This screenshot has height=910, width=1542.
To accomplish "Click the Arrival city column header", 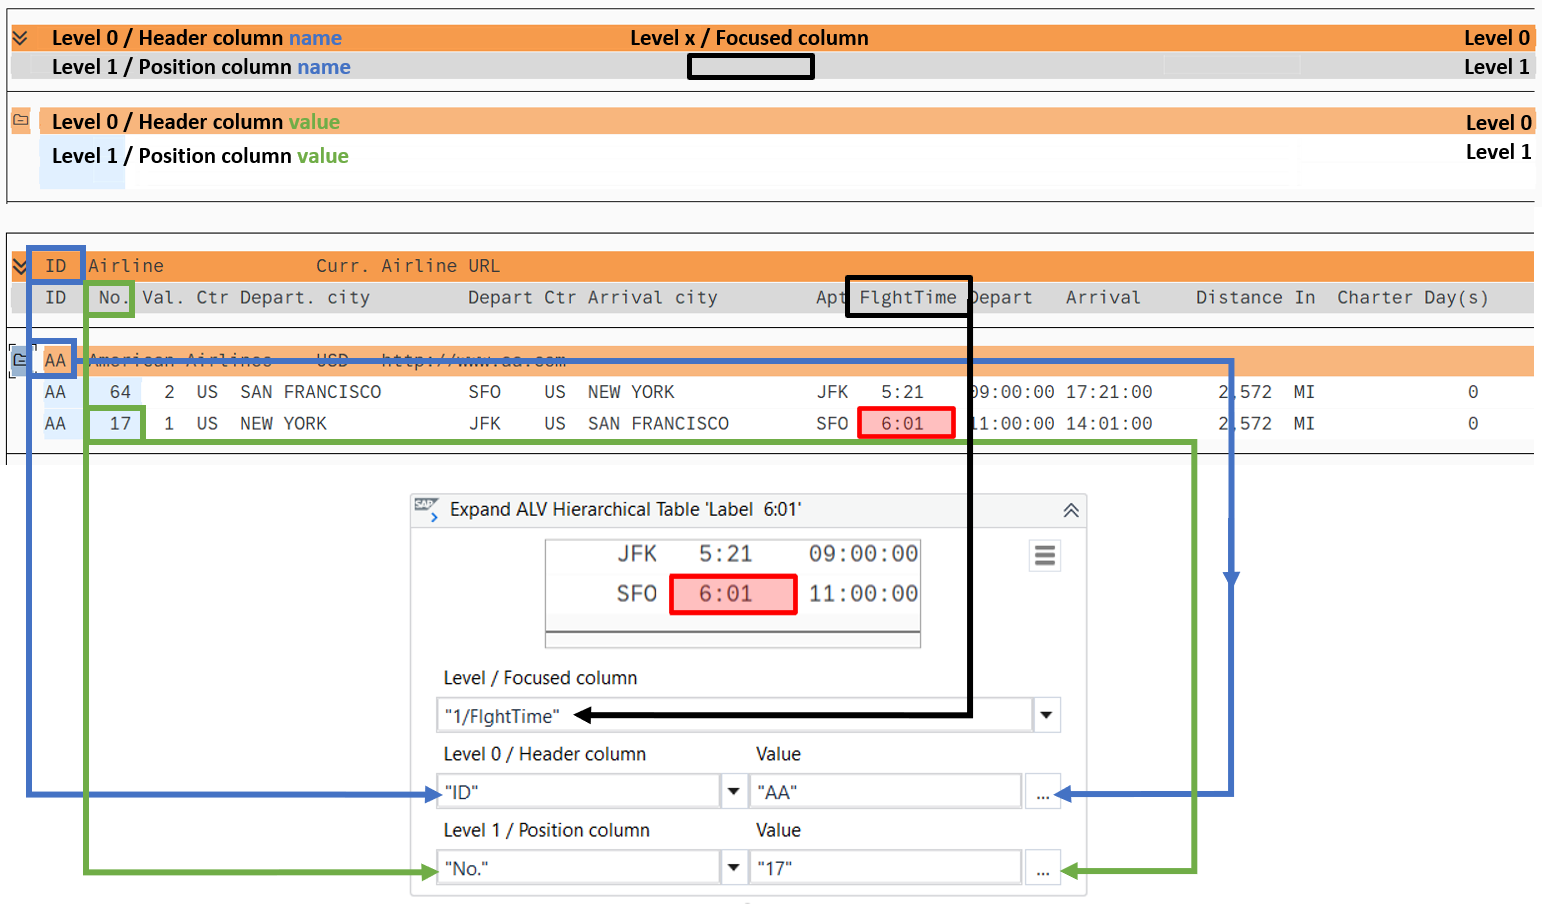I will [x=653, y=297].
